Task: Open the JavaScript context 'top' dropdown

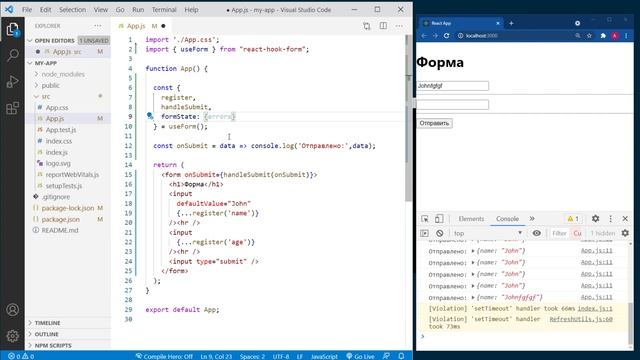Action: click(488, 233)
